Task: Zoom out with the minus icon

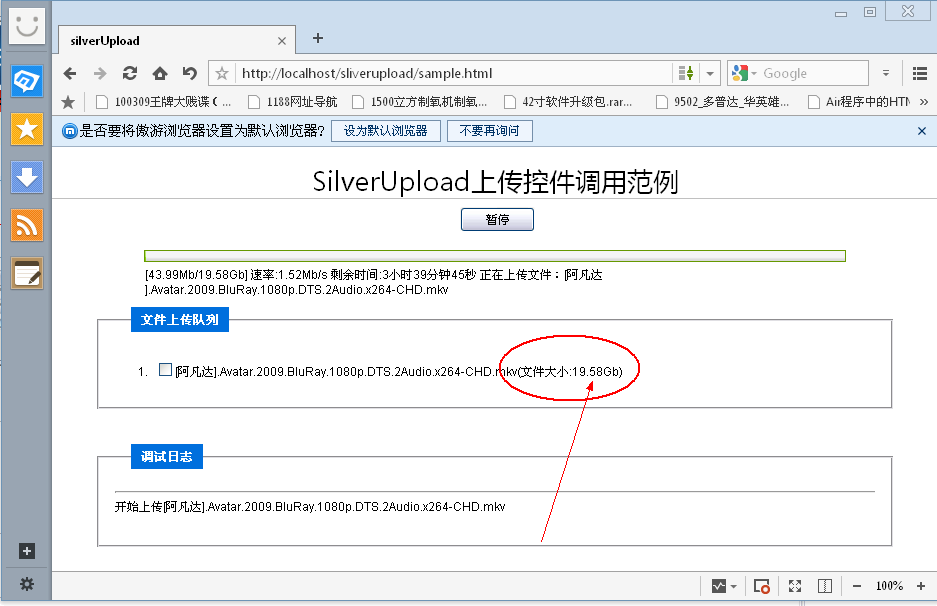Action: tap(856, 586)
